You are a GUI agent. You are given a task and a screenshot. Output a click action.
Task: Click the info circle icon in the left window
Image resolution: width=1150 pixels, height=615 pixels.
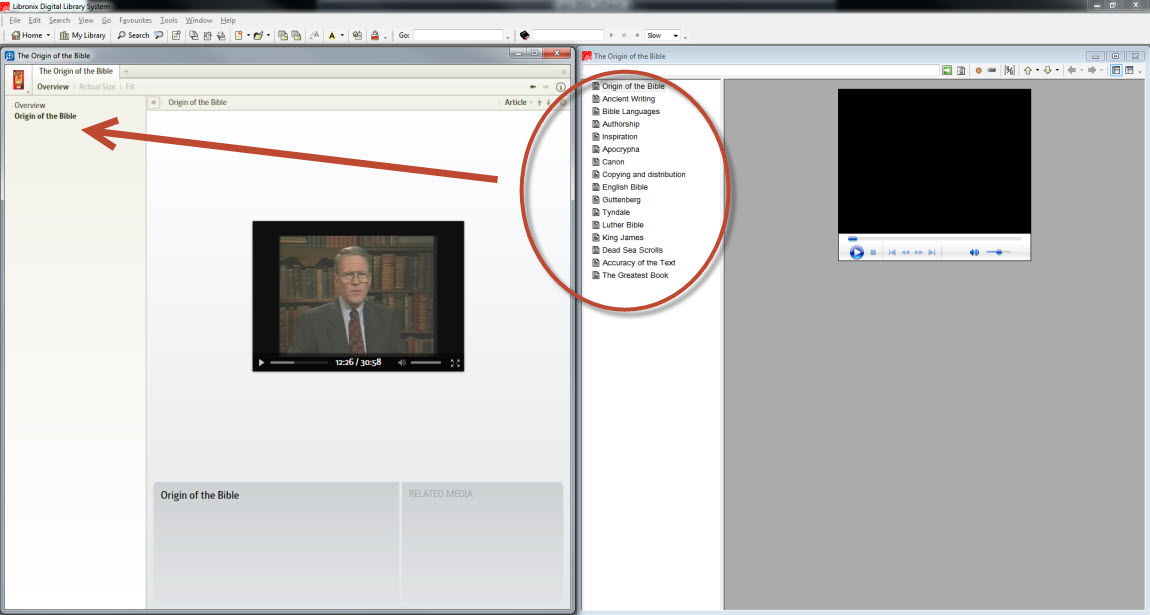pos(561,86)
